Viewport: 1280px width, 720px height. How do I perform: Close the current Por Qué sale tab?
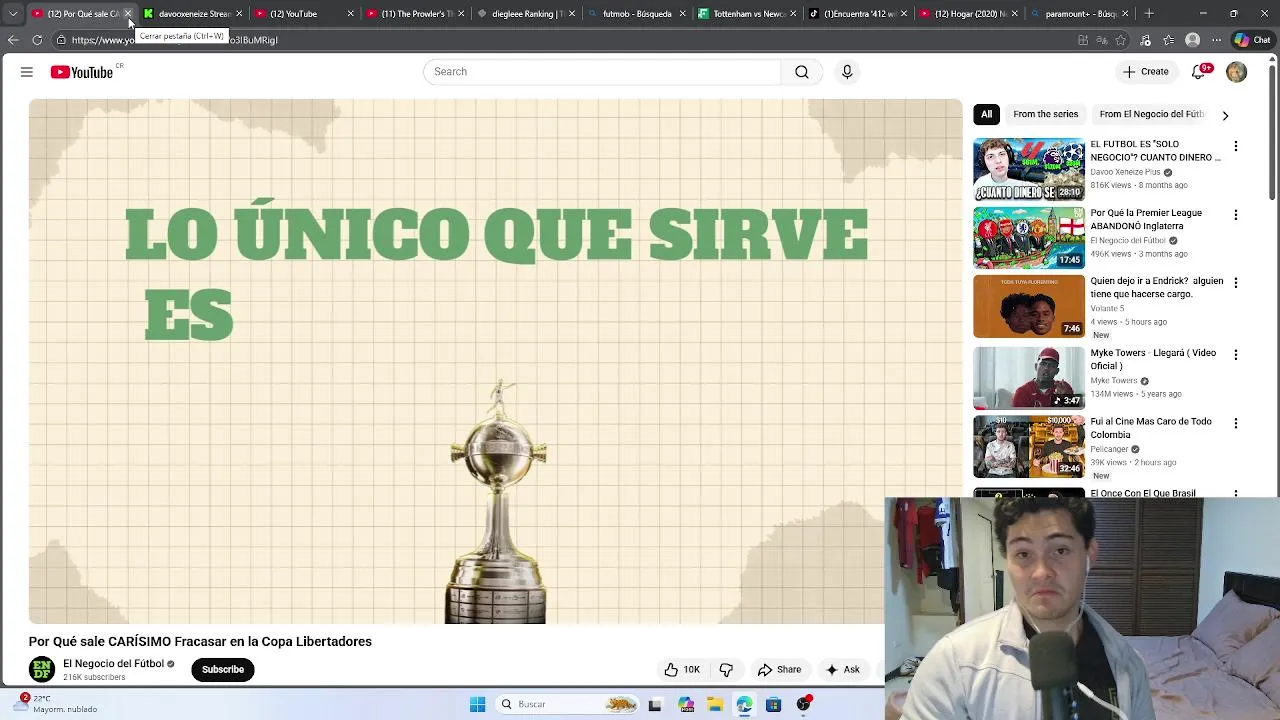[x=128, y=14]
